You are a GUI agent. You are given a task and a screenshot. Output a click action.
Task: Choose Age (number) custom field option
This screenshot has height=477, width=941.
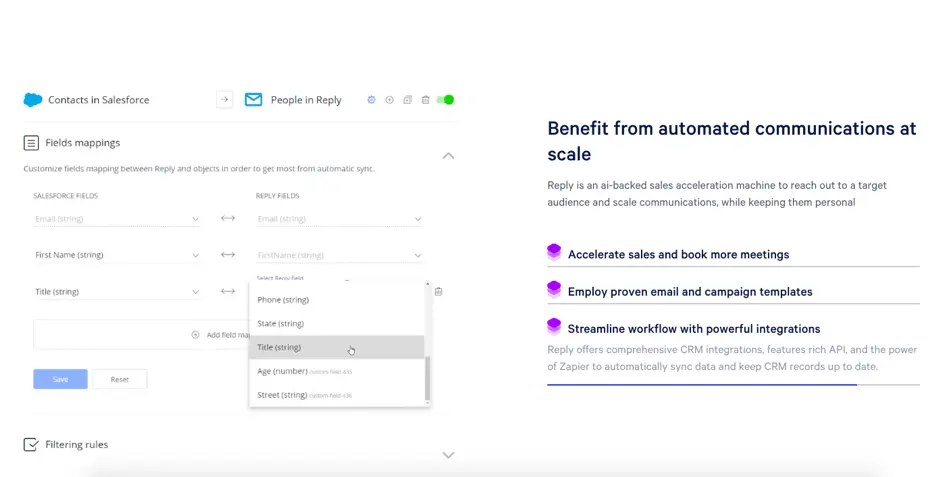tap(337, 371)
